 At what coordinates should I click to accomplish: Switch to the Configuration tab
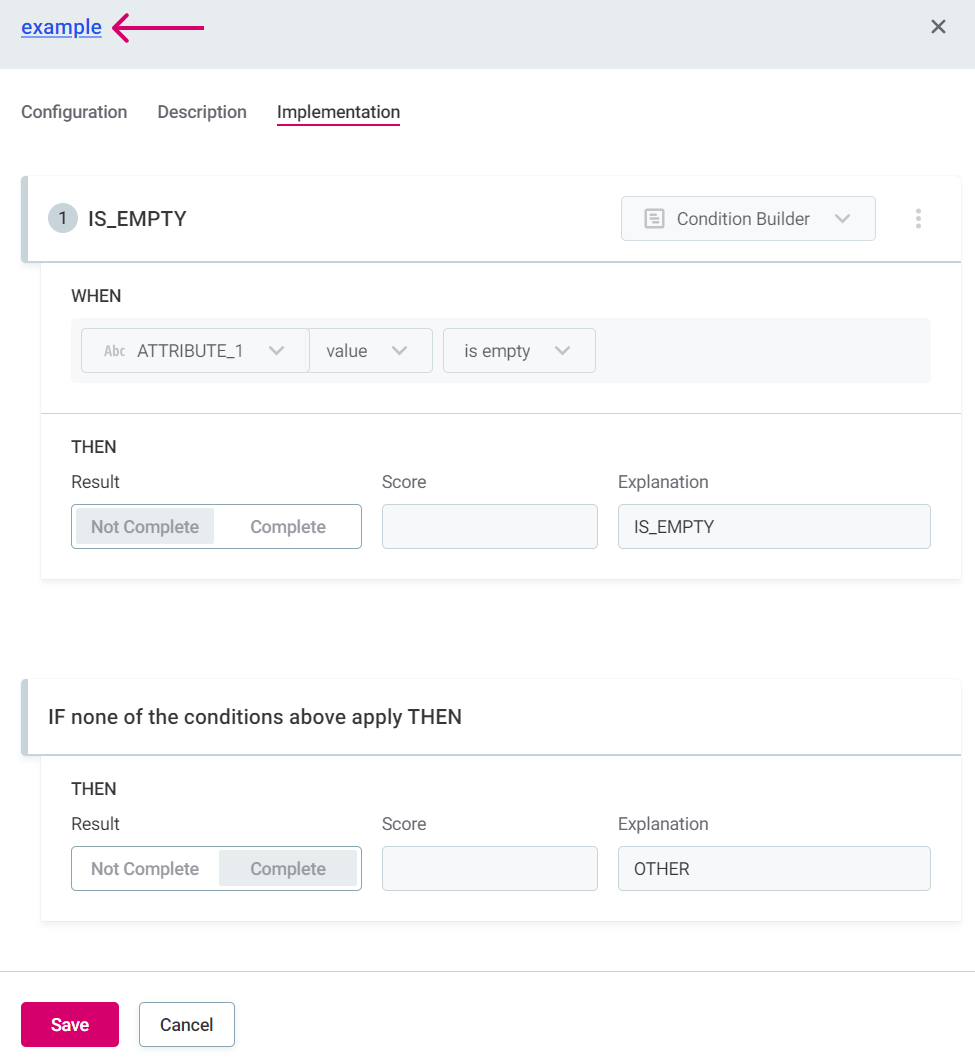coord(74,112)
